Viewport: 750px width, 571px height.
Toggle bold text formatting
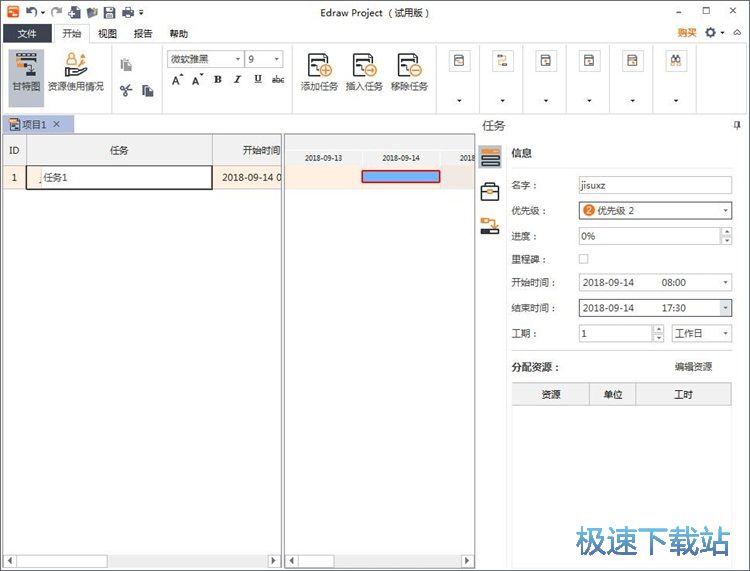tap(218, 80)
